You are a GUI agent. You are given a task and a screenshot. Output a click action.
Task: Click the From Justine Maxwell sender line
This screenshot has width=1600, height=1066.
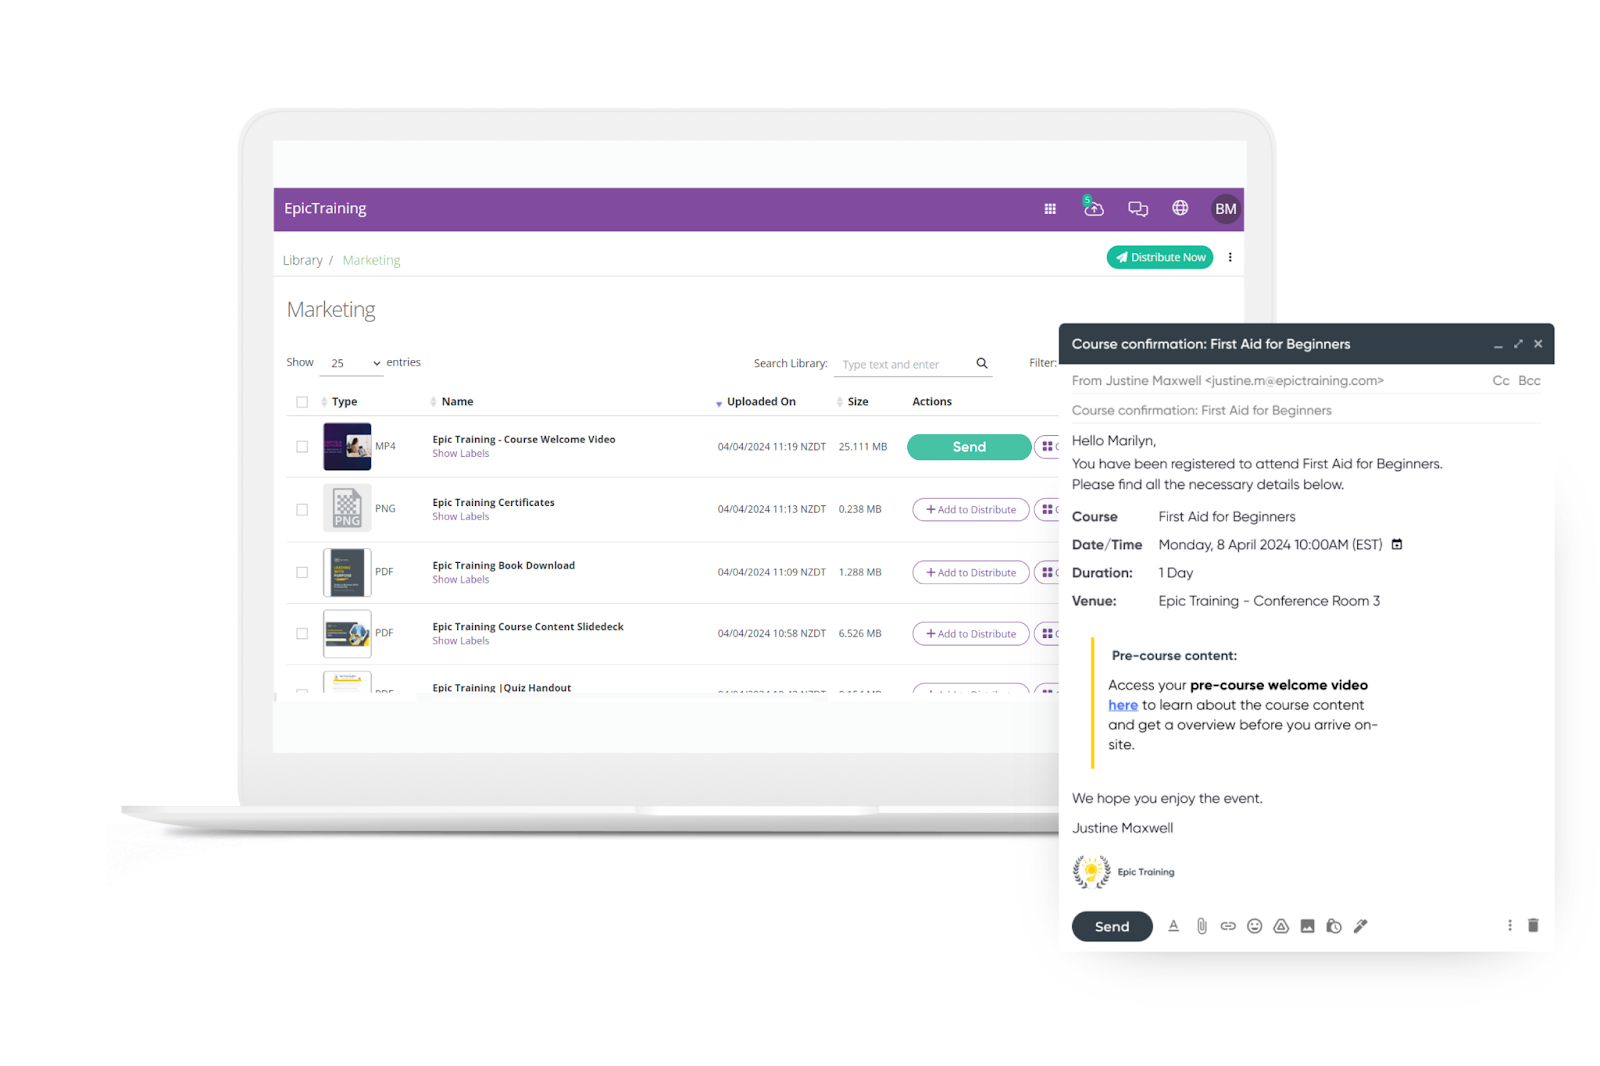pos(1228,381)
